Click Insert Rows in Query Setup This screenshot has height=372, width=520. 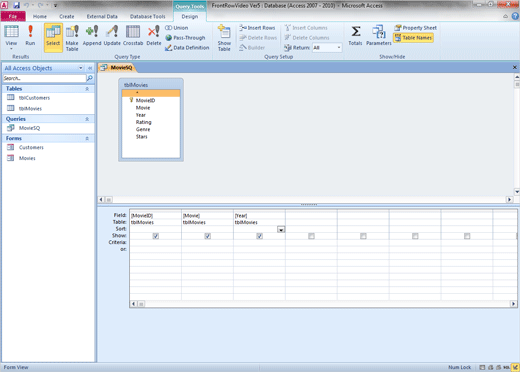tap(257, 28)
